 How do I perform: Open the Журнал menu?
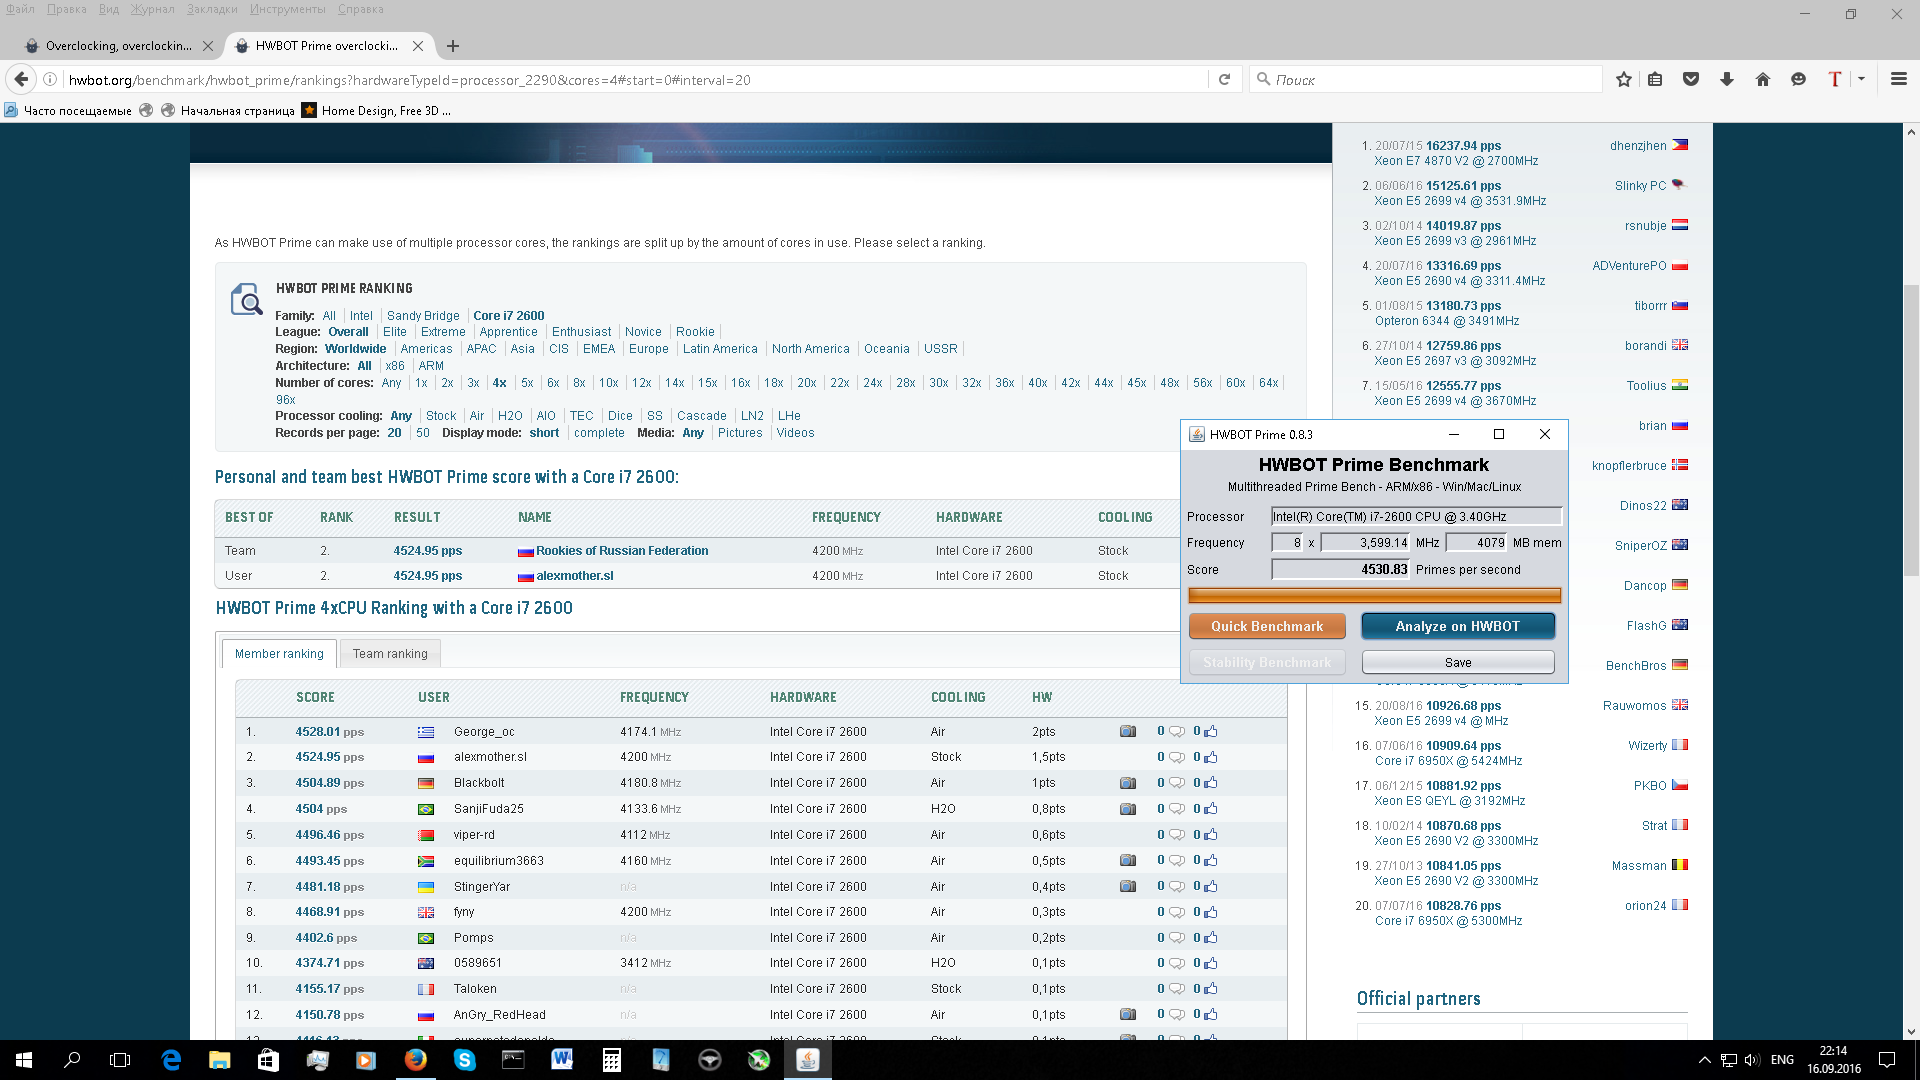152,9
